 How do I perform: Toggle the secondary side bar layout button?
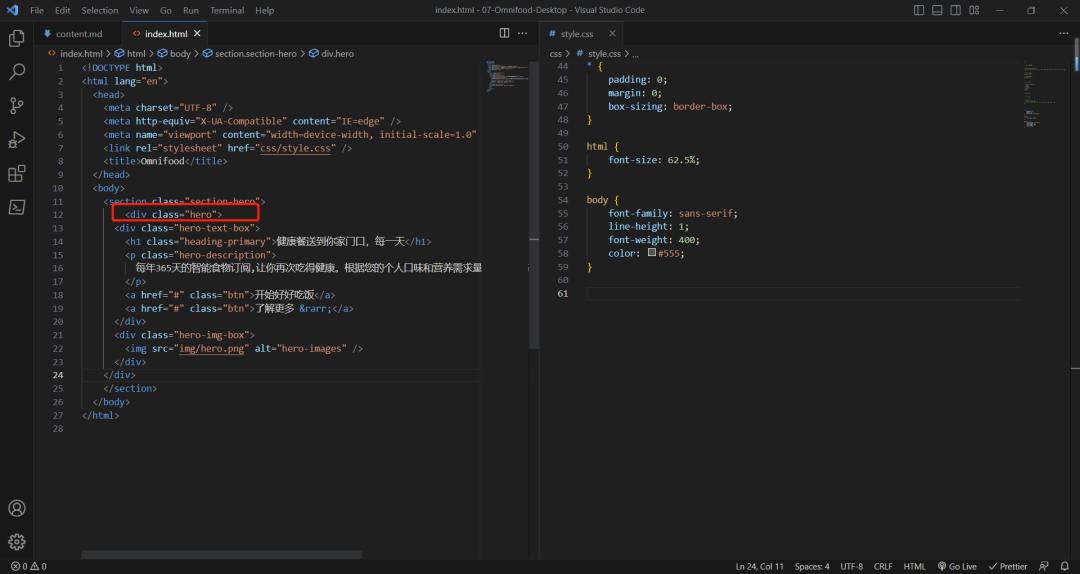point(954,10)
